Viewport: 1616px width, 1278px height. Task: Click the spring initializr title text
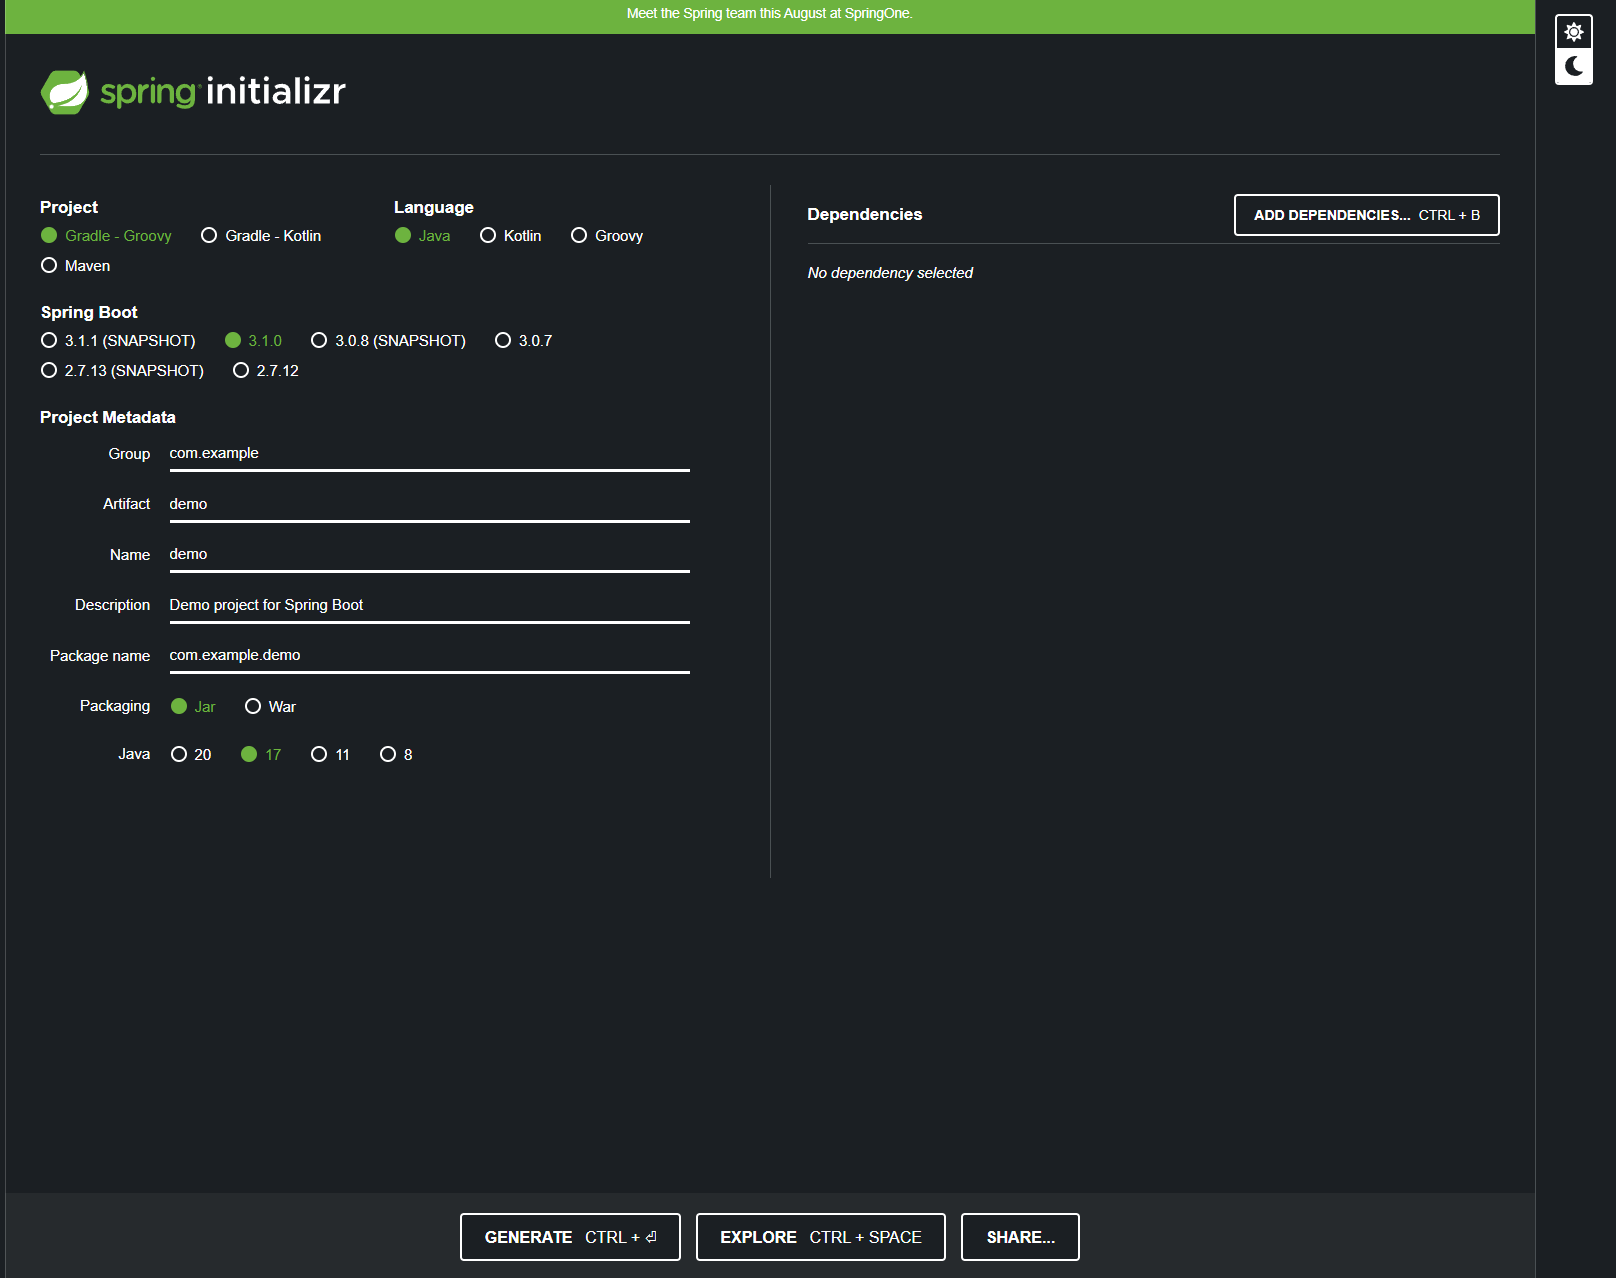coord(223,92)
